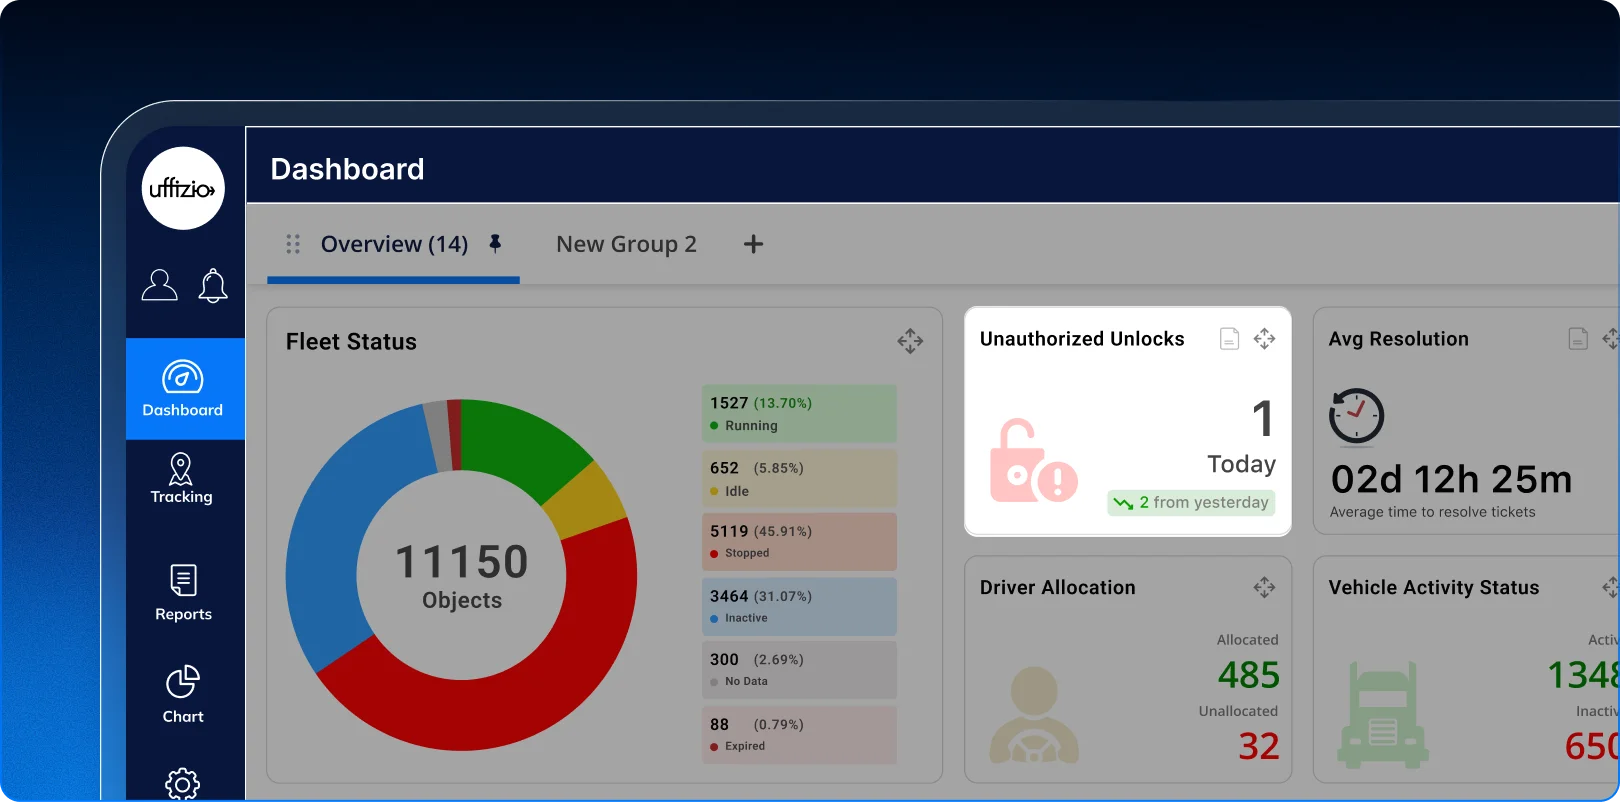Click the "2 from yesterday" trend badge
This screenshot has width=1620, height=802.
click(1191, 502)
